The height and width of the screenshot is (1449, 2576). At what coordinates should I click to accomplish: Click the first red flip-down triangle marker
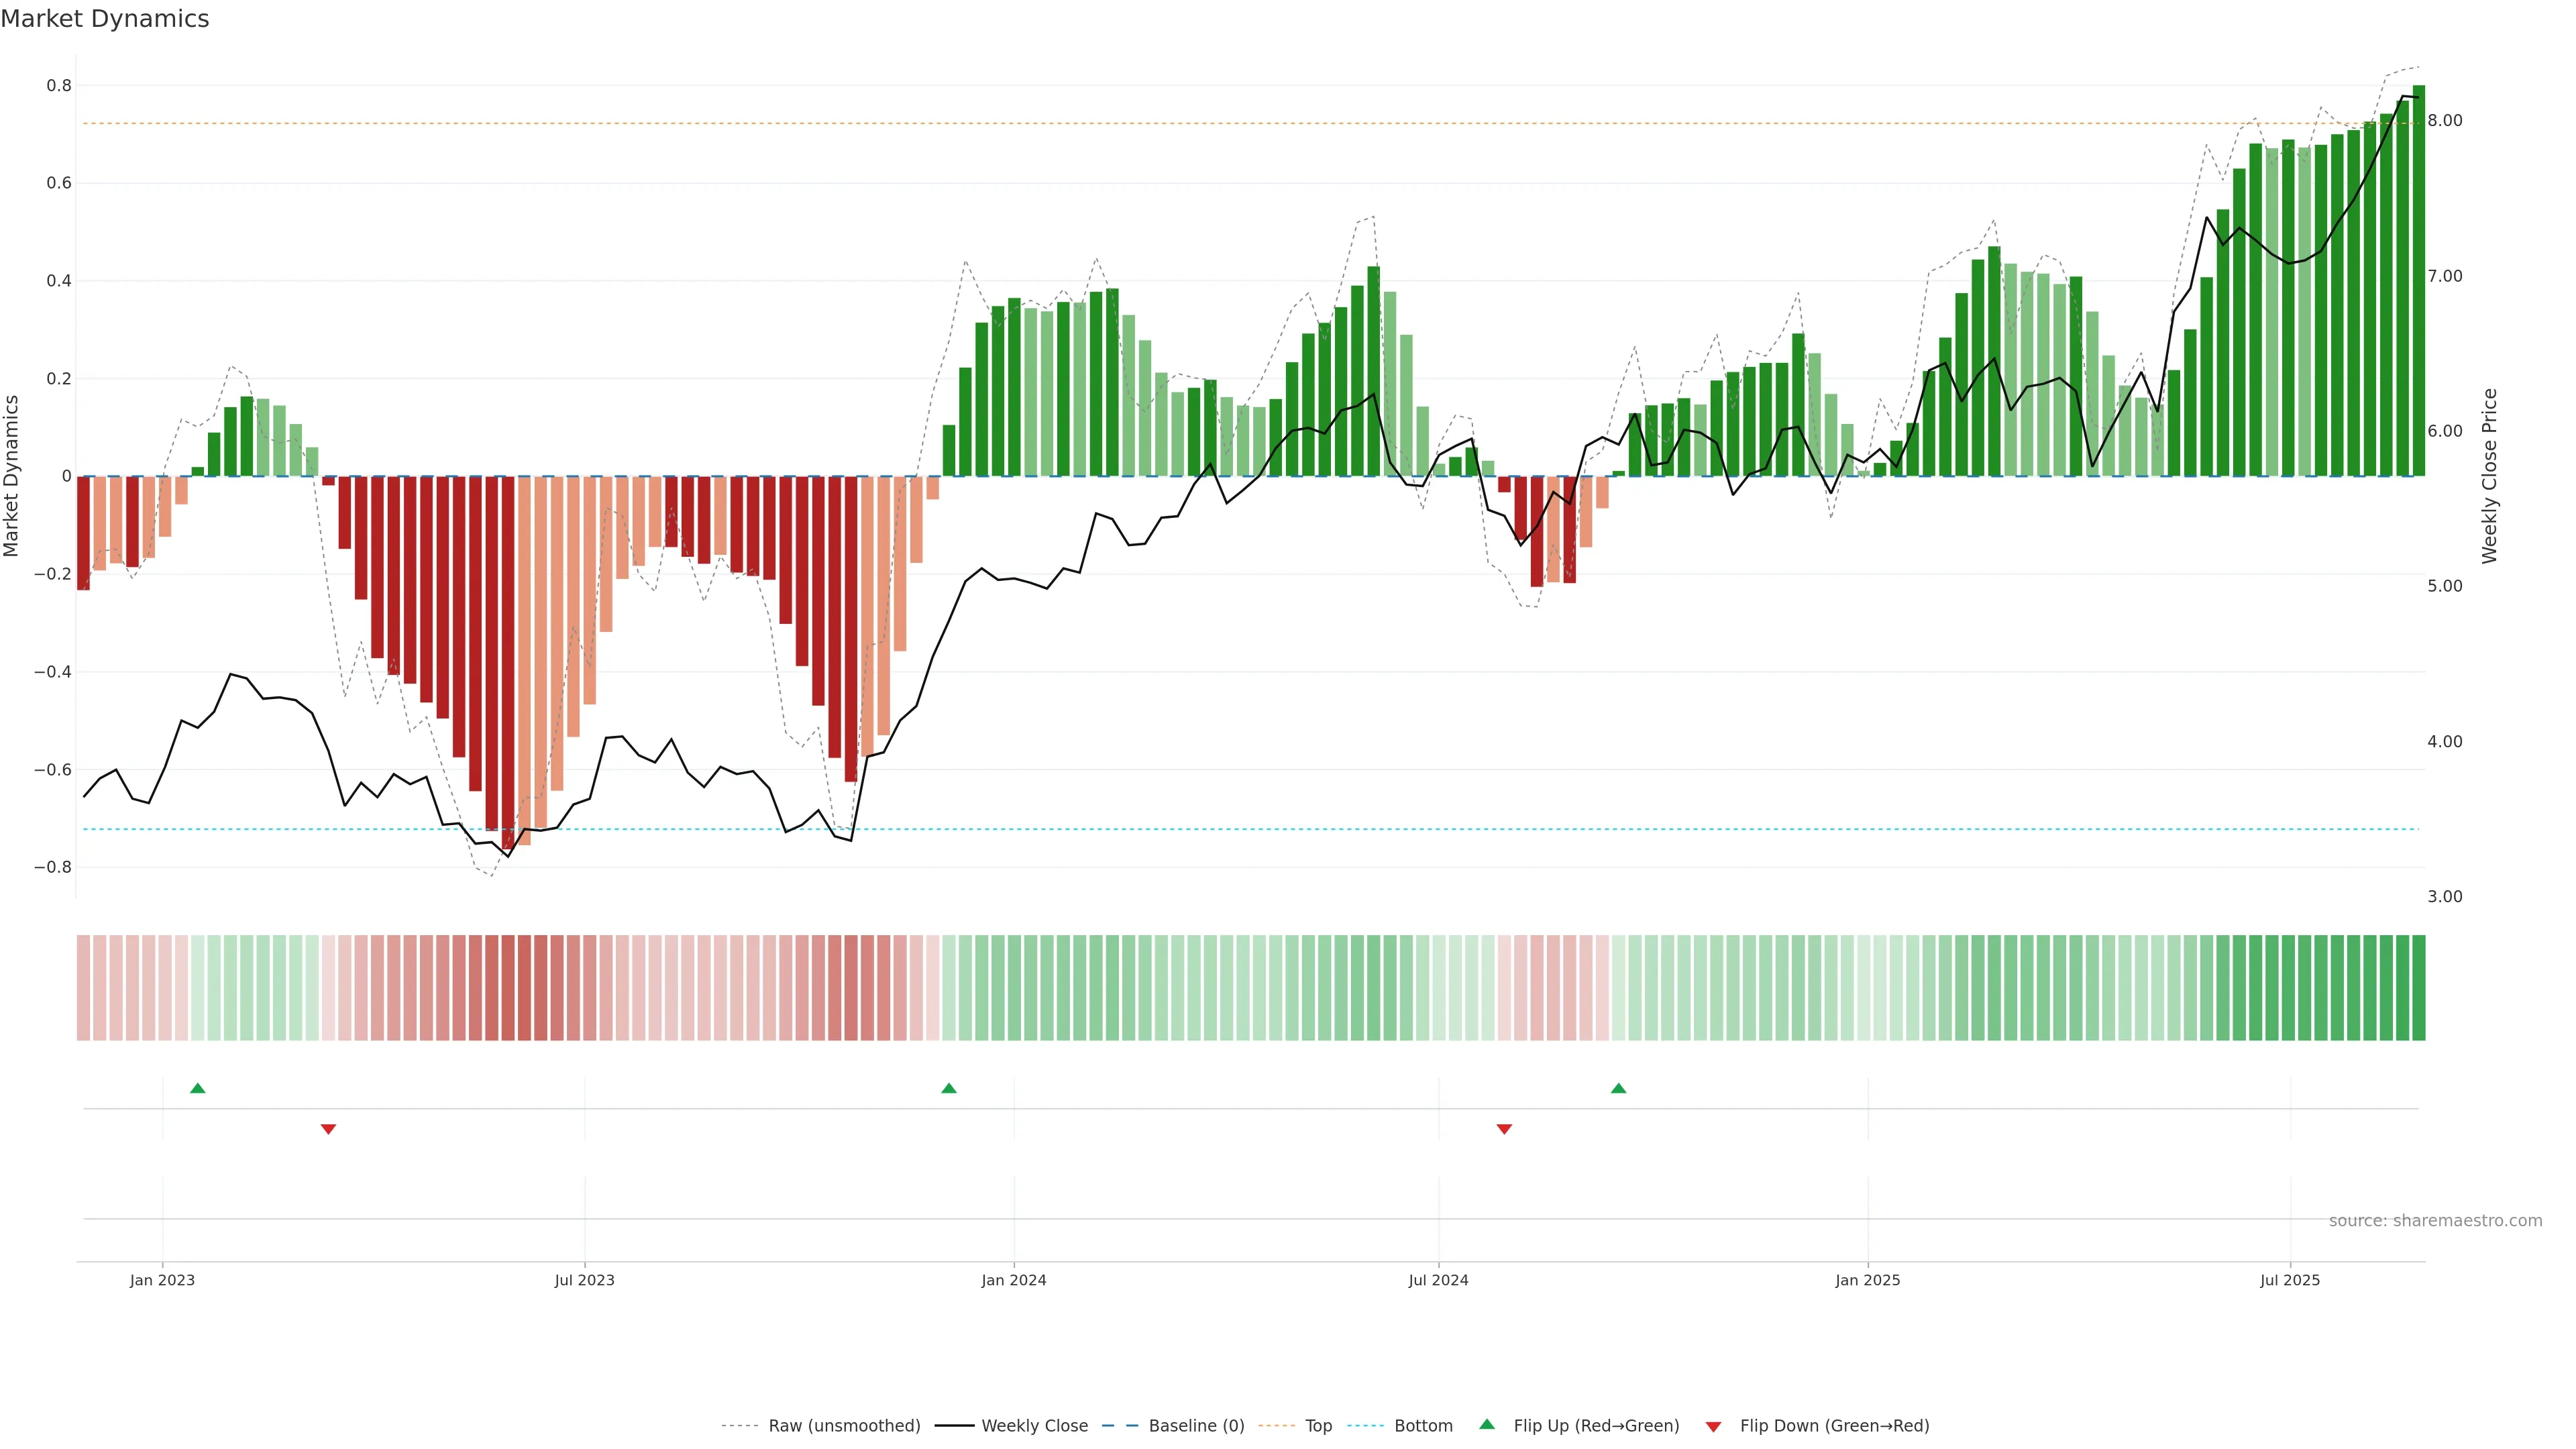point(328,1129)
